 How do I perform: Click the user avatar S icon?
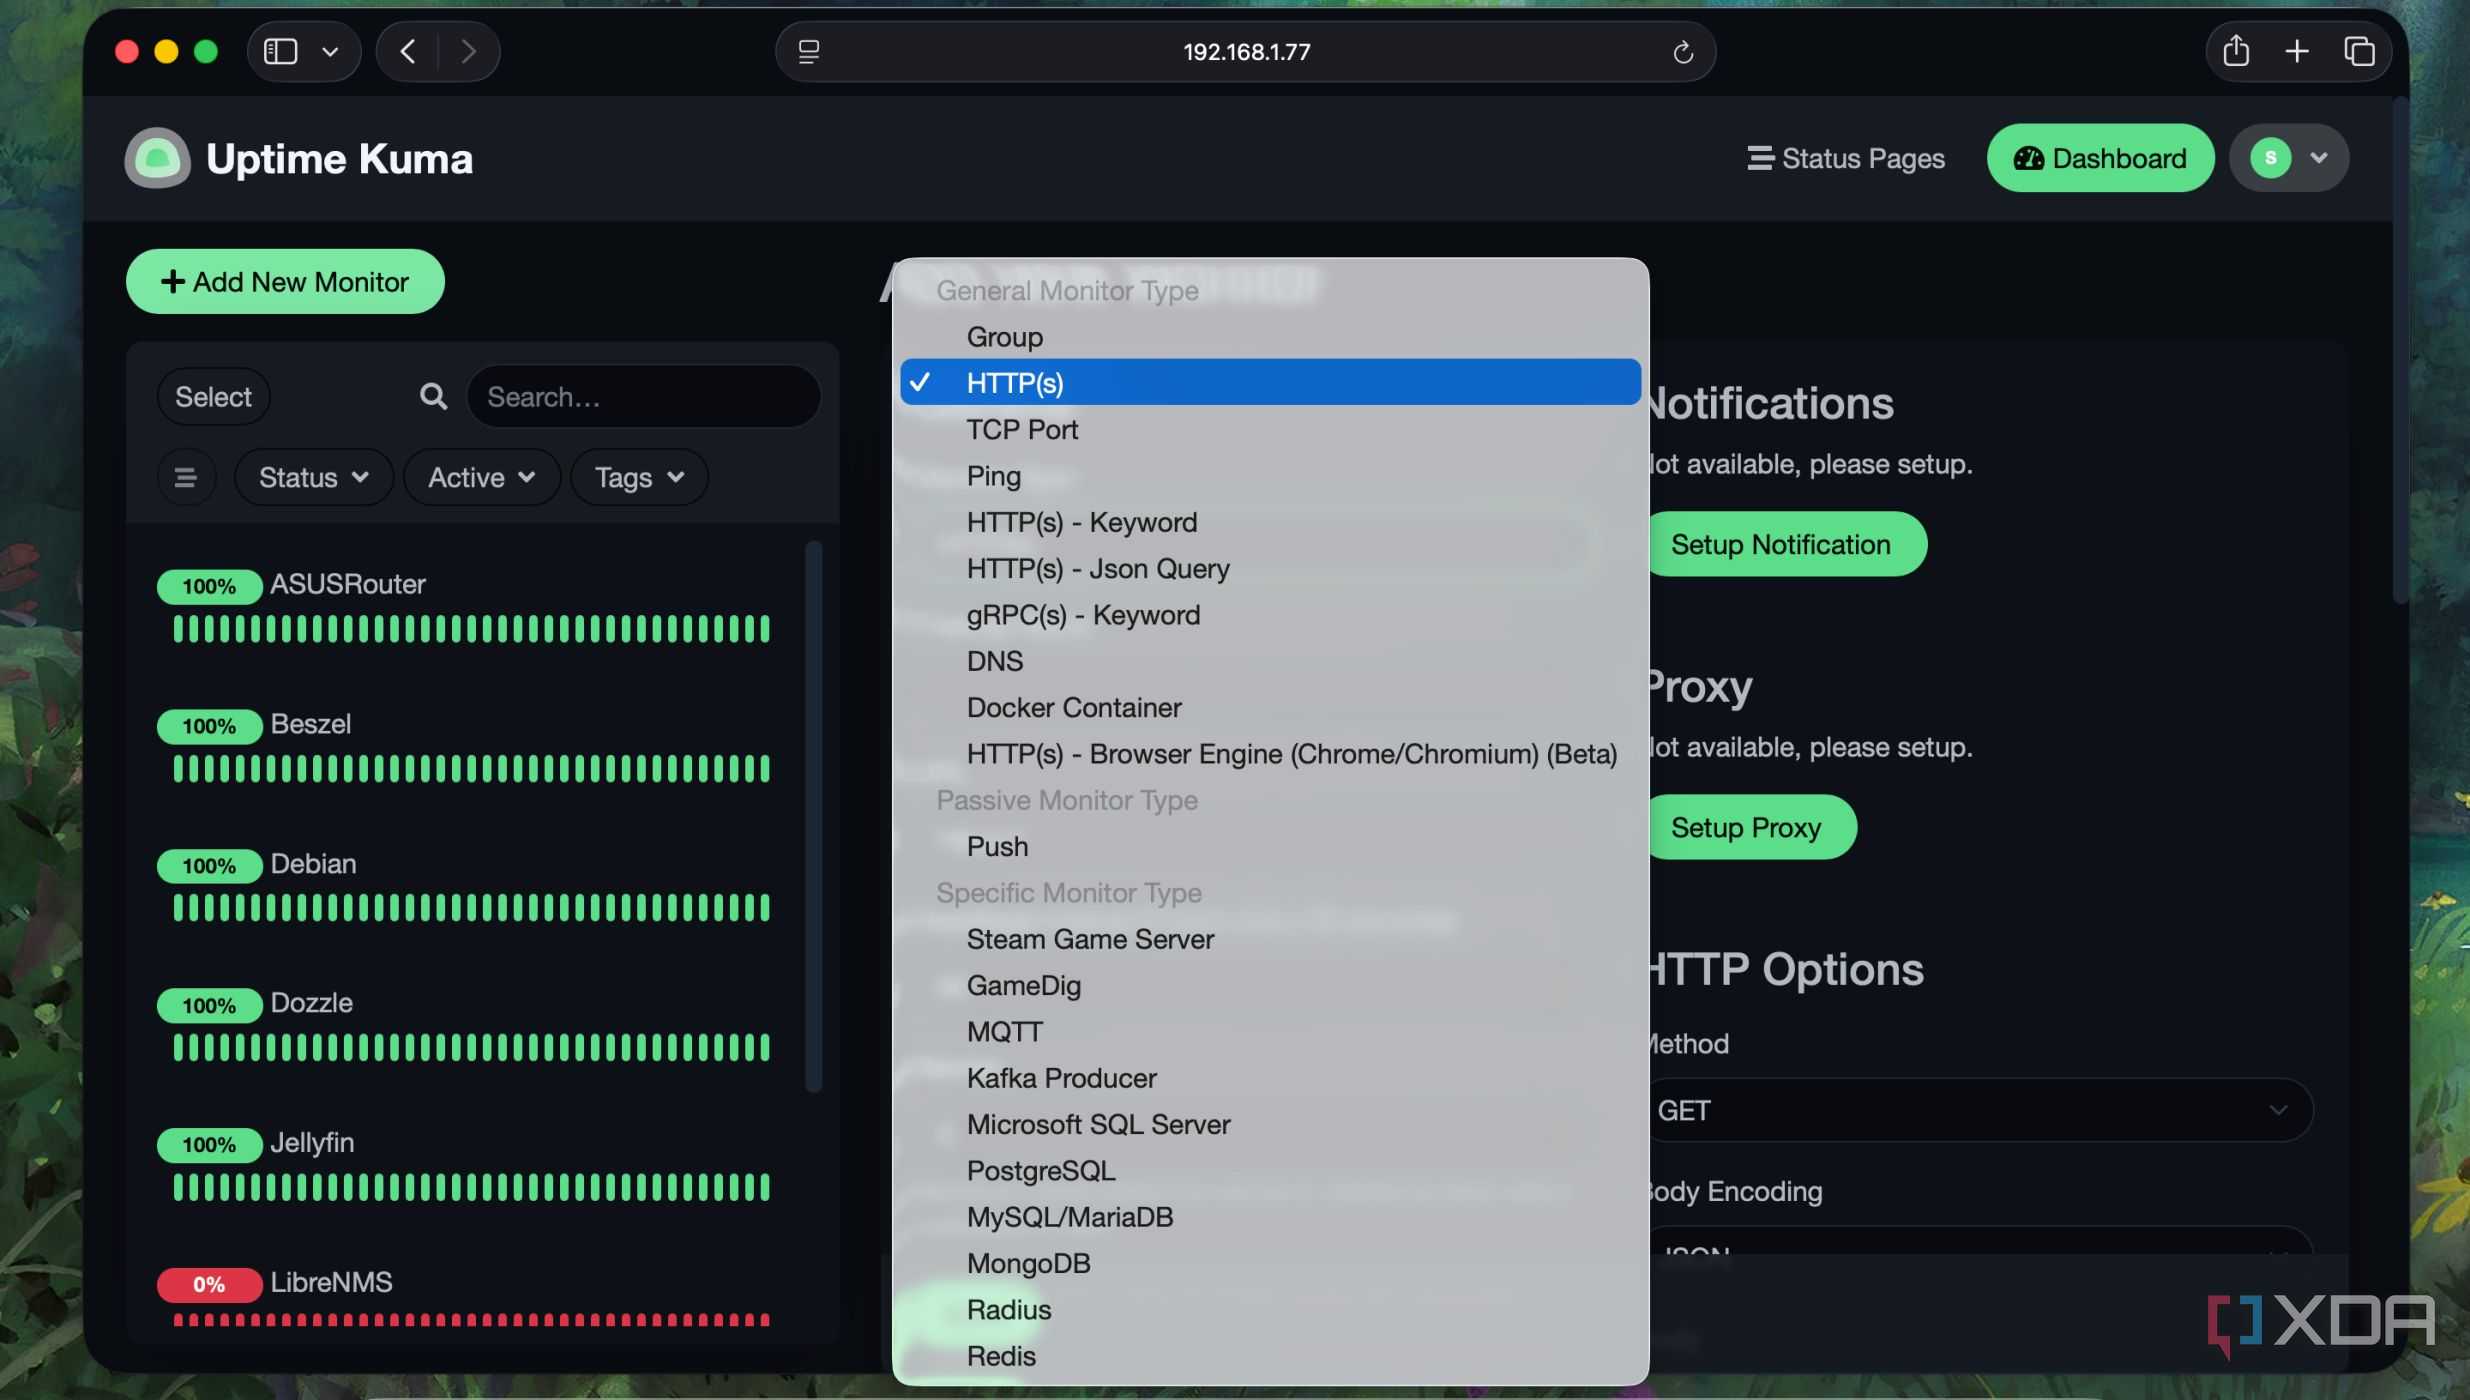(2271, 158)
